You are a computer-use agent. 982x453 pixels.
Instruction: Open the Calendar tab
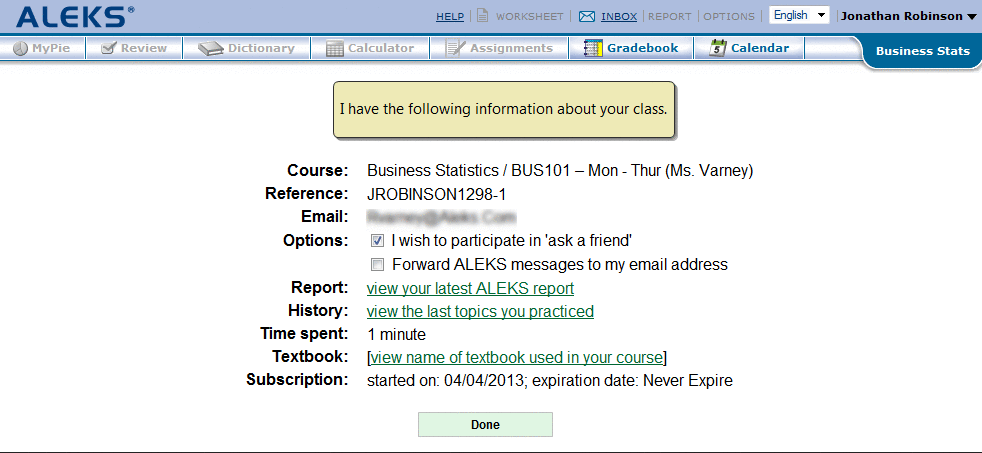749,48
